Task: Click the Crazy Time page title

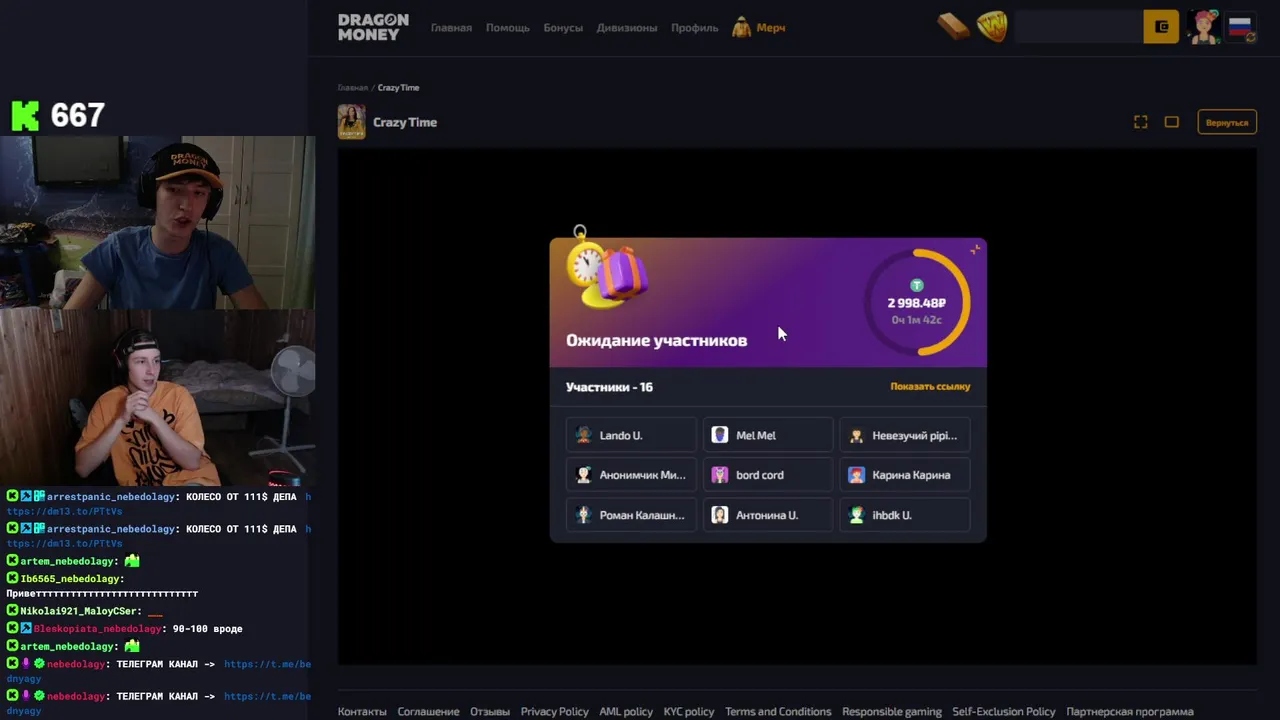Action: coord(405,122)
